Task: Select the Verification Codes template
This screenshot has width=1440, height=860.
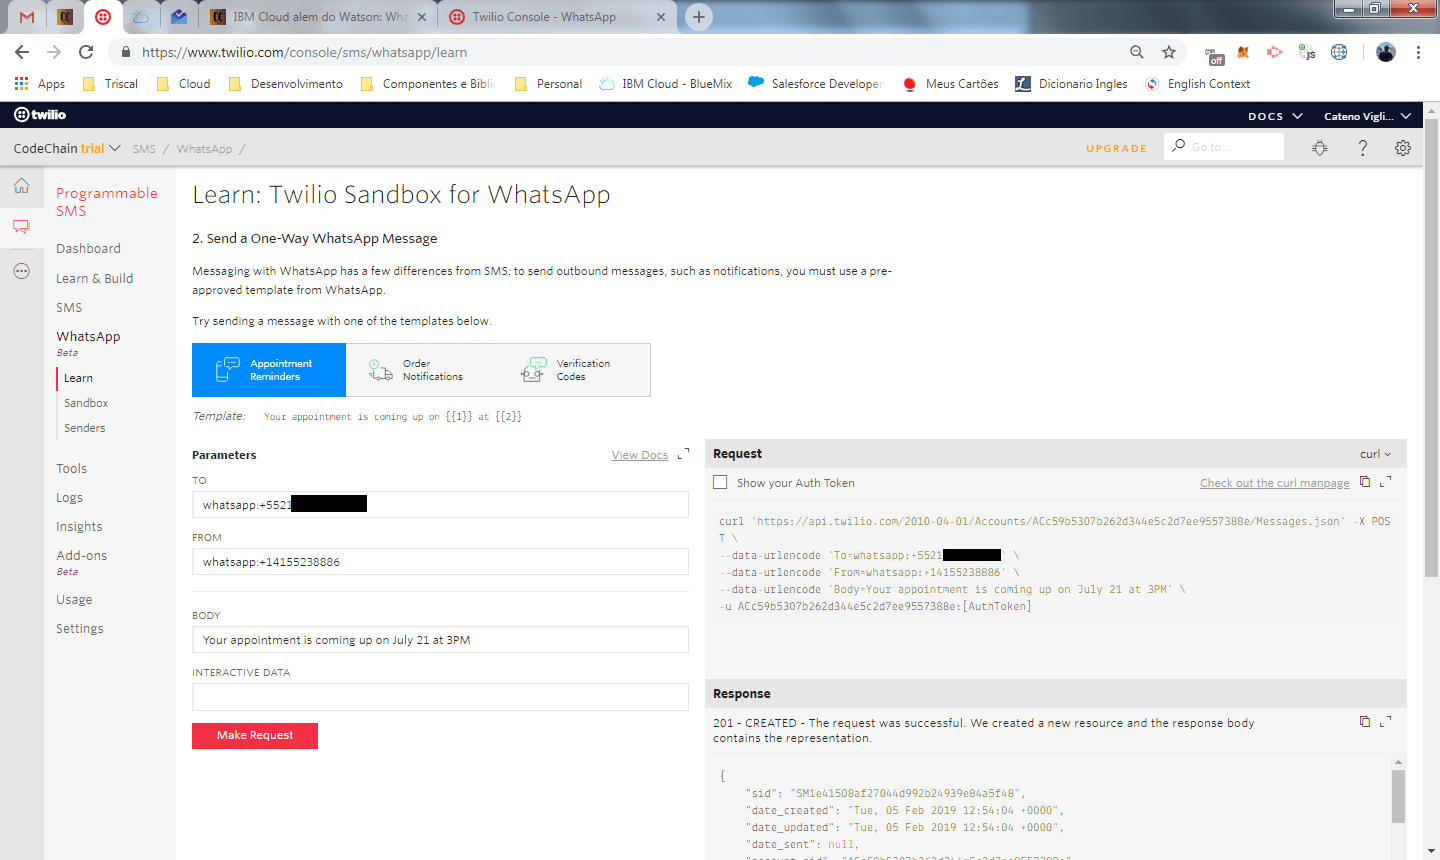Action: pos(574,370)
